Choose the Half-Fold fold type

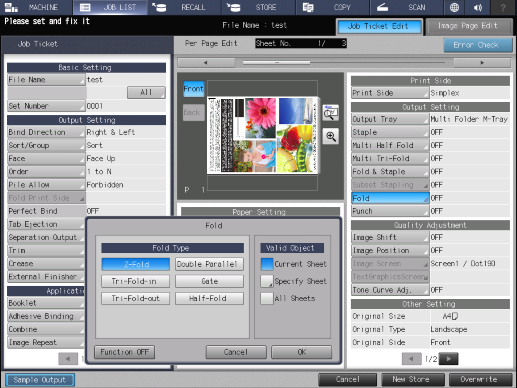(209, 298)
